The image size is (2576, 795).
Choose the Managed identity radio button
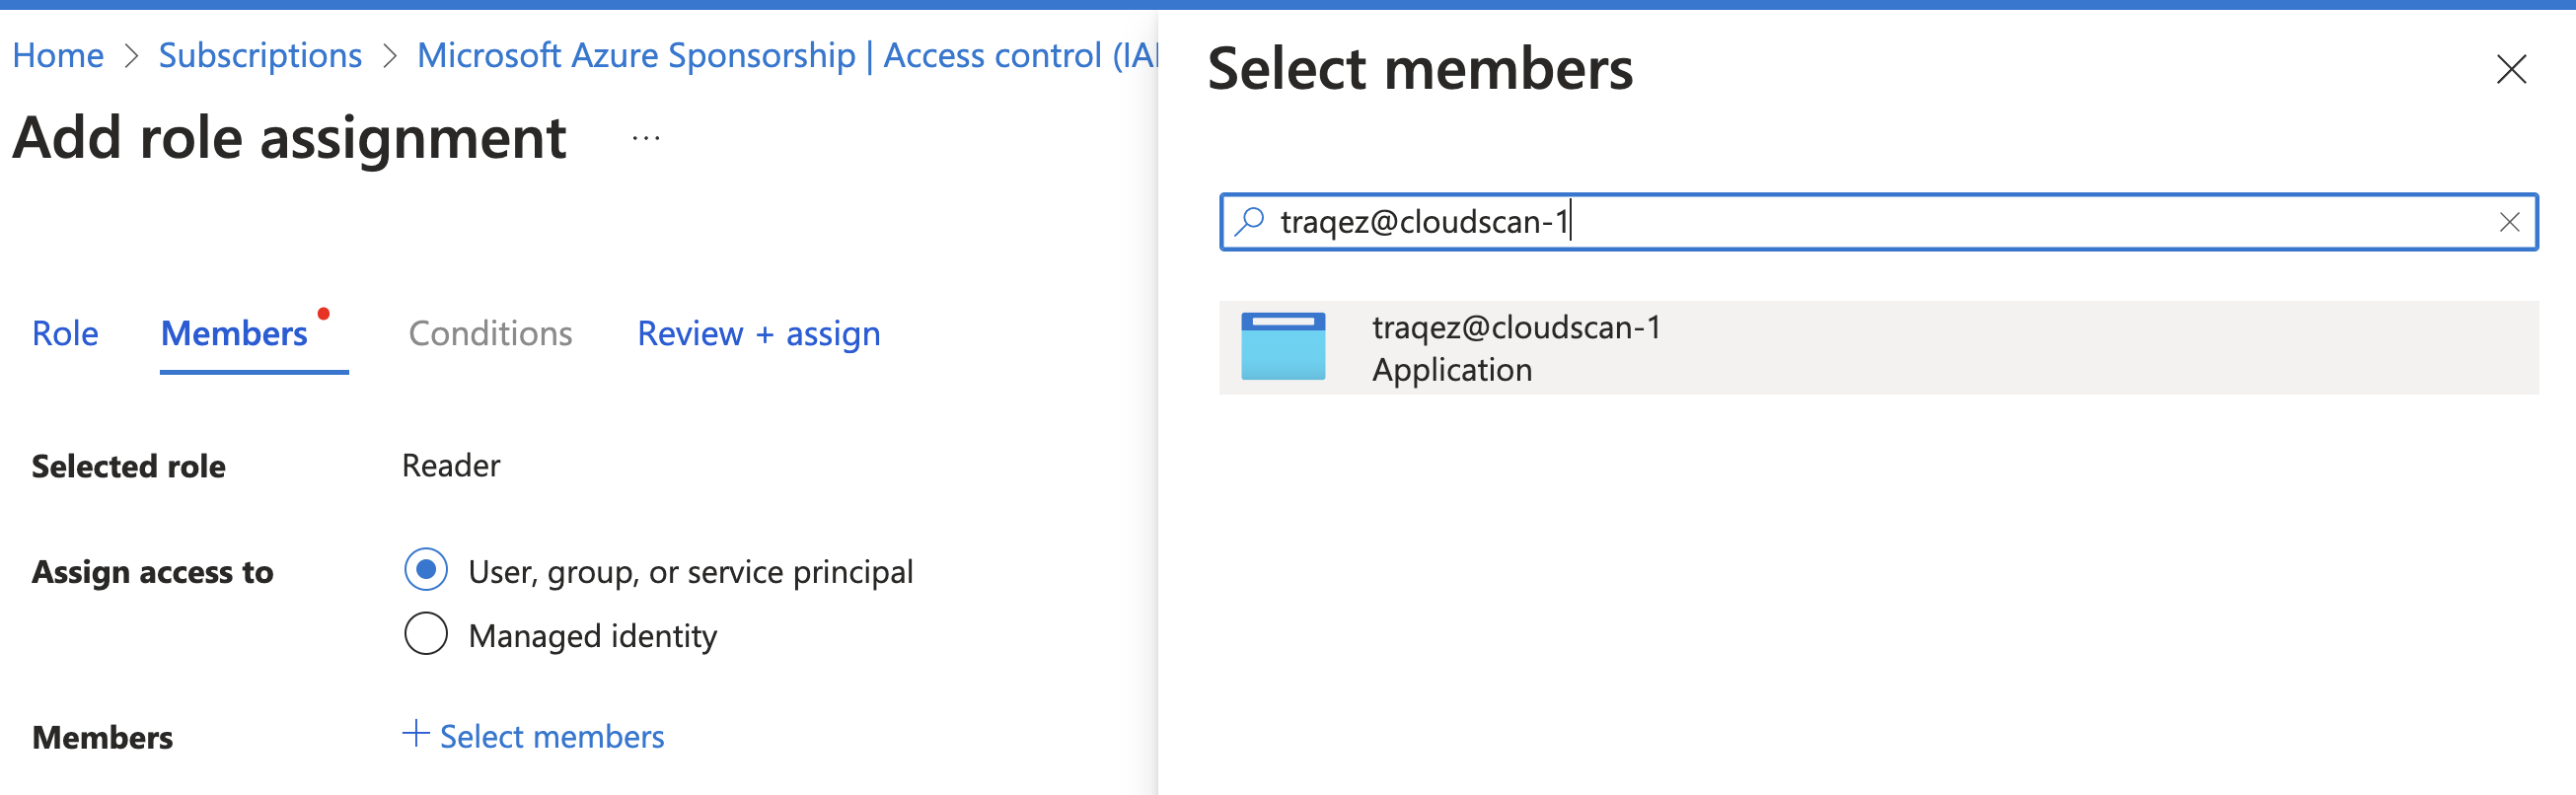[x=426, y=634]
